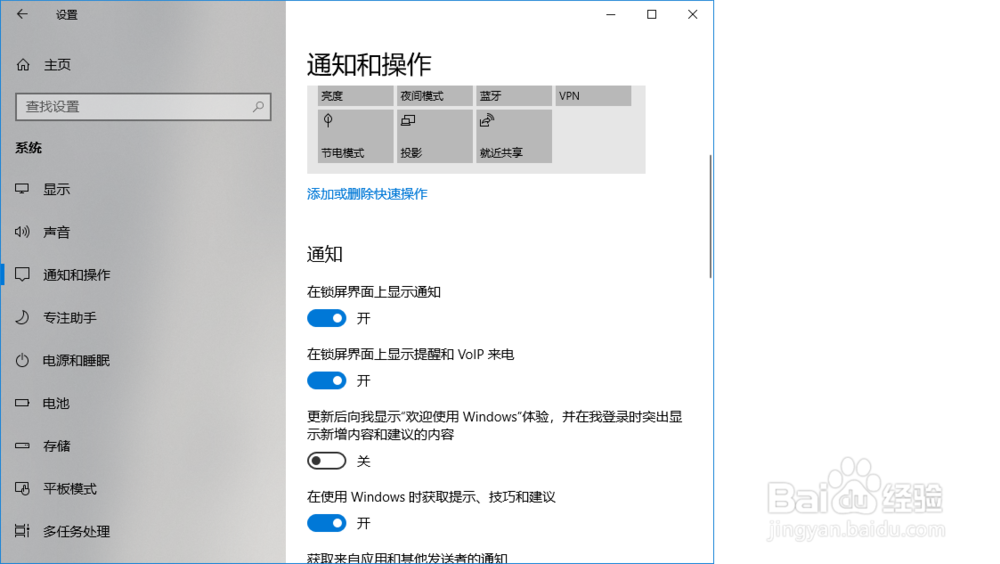The image size is (1000, 564).
Task: Click the 平板模式 tablet icon
Action: coord(22,489)
